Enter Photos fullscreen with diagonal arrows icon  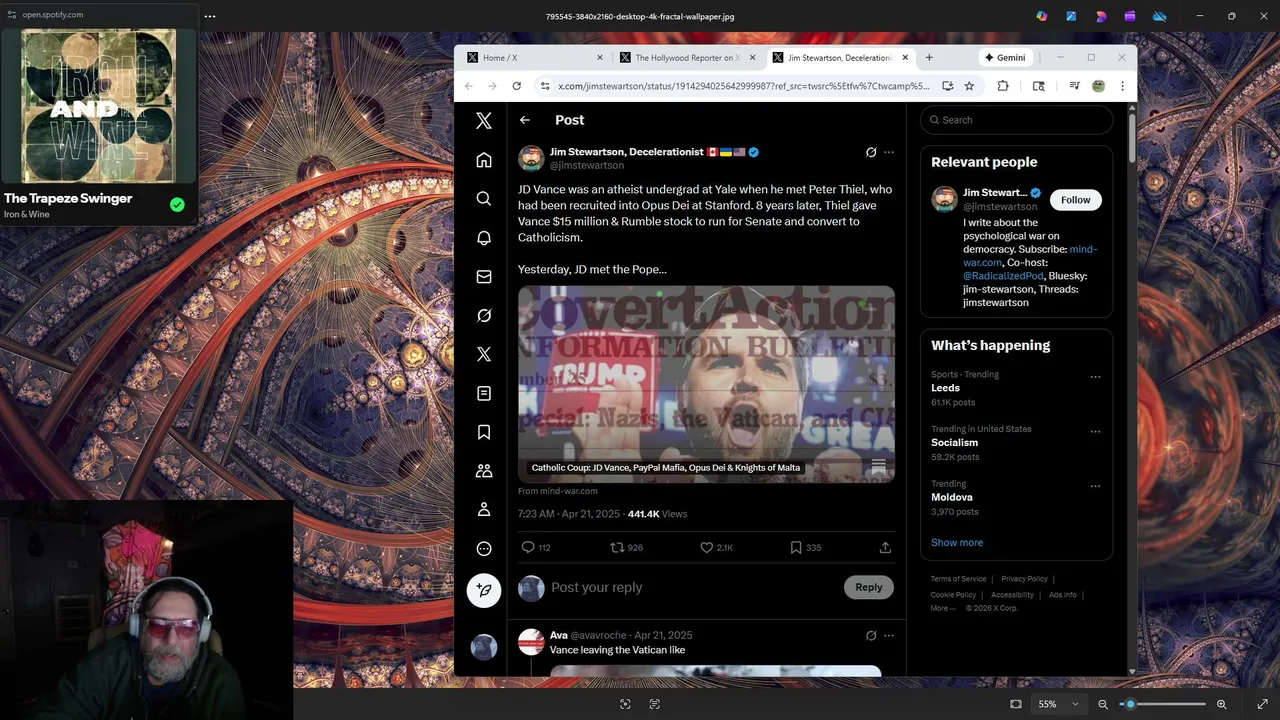[1262, 704]
